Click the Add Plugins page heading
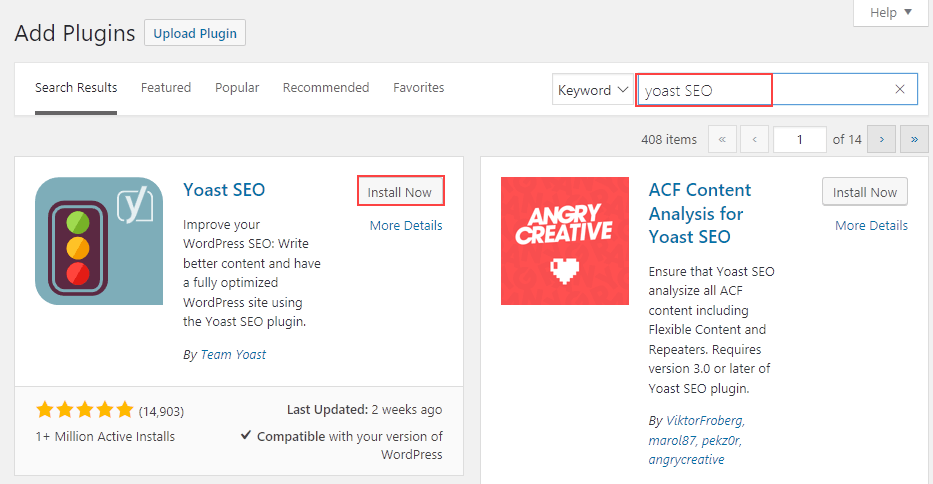The width and height of the screenshot is (933, 484). pyautogui.click(x=75, y=33)
